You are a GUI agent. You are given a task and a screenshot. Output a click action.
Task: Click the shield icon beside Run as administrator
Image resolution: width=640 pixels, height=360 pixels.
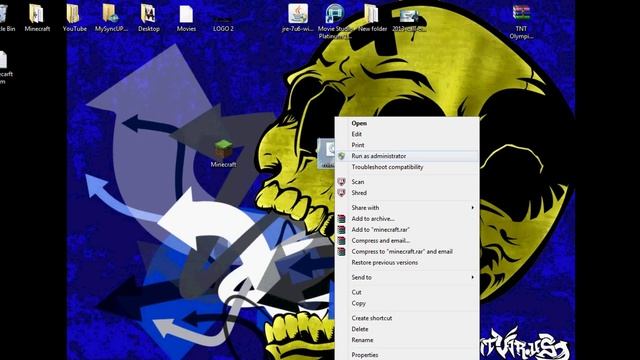coord(342,156)
